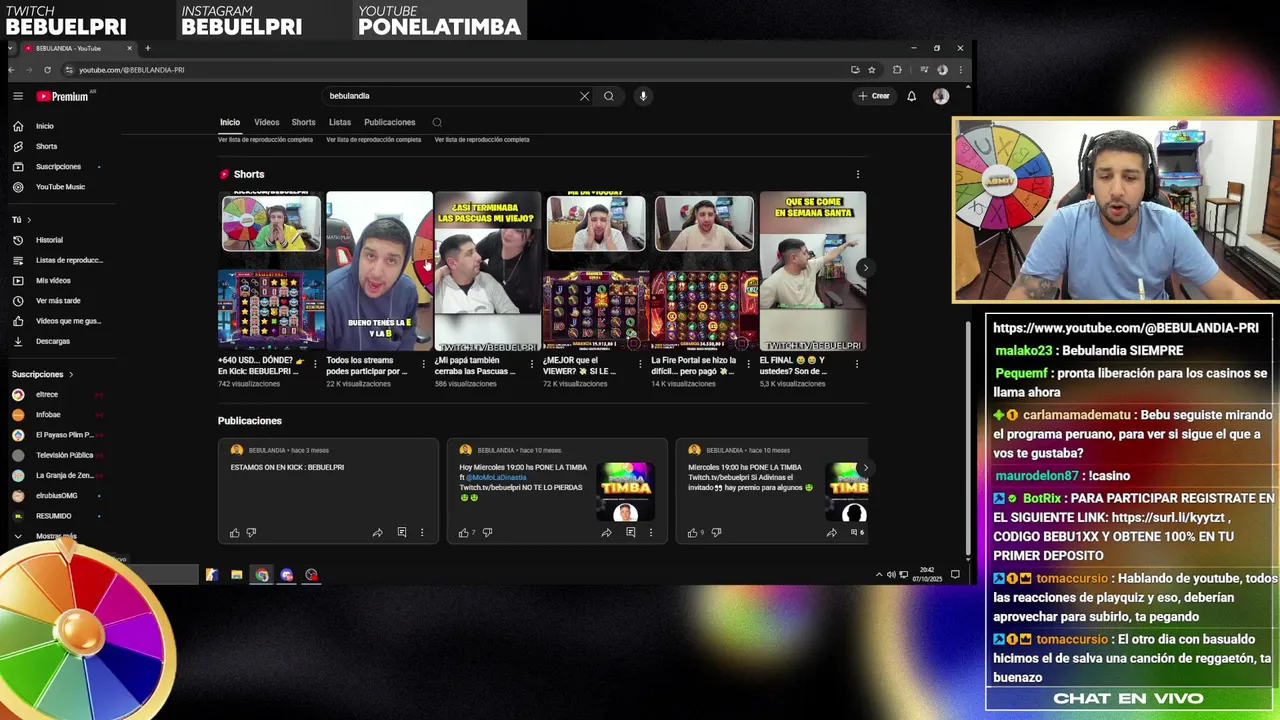Like the 'Si Adivinas el invitado' post

692,533
